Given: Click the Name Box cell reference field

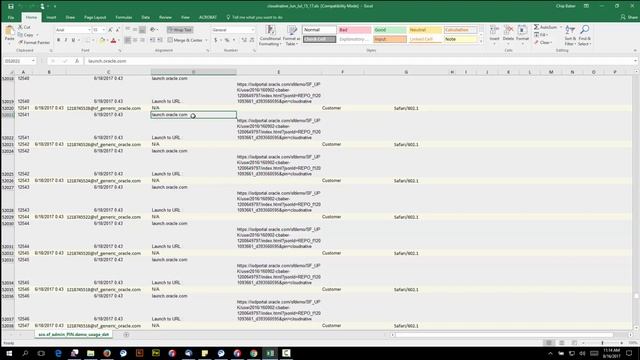Looking at the screenshot, I should click(x=19, y=61).
